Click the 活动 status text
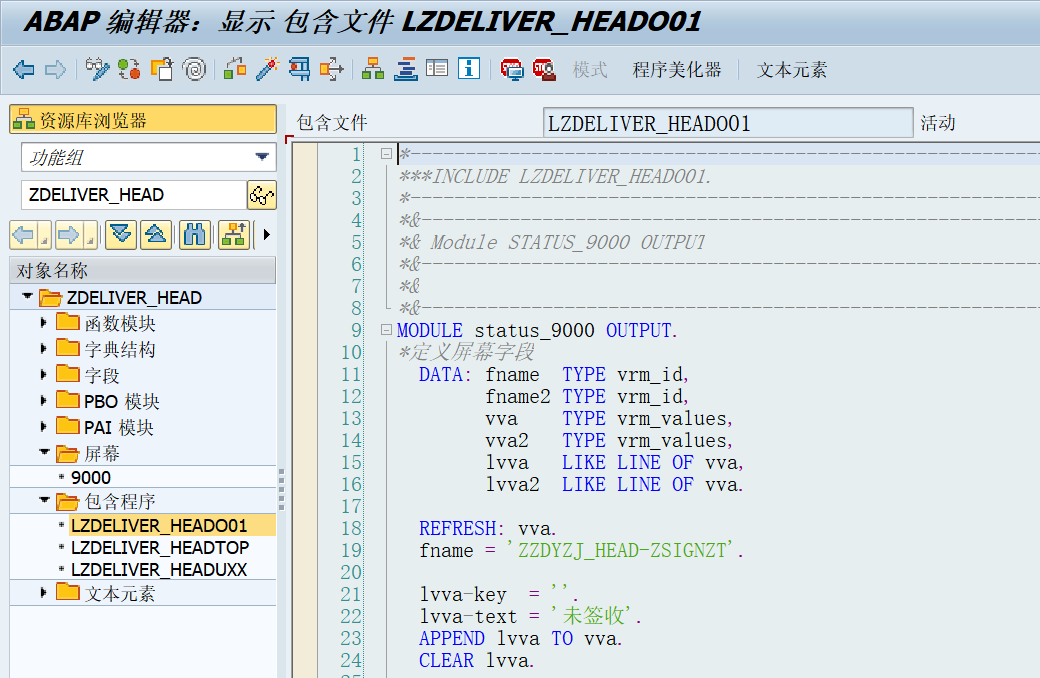Image resolution: width=1040 pixels, height=678 pixels. click(937, 123)
